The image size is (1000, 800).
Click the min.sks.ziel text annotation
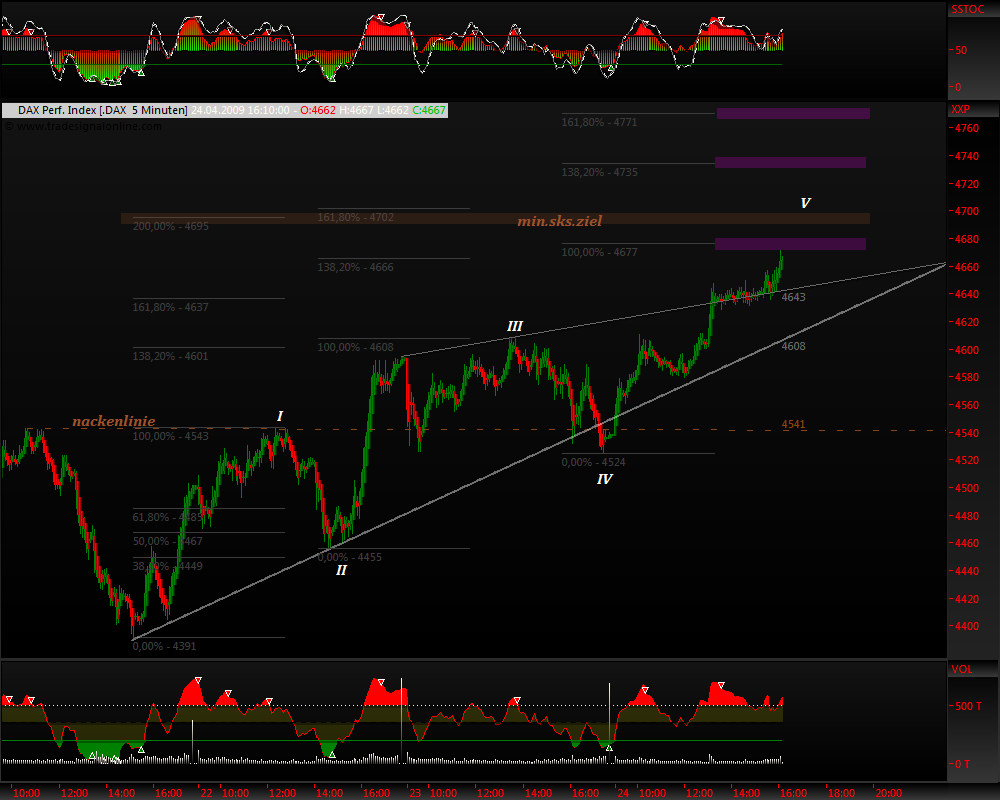[559, 220]
